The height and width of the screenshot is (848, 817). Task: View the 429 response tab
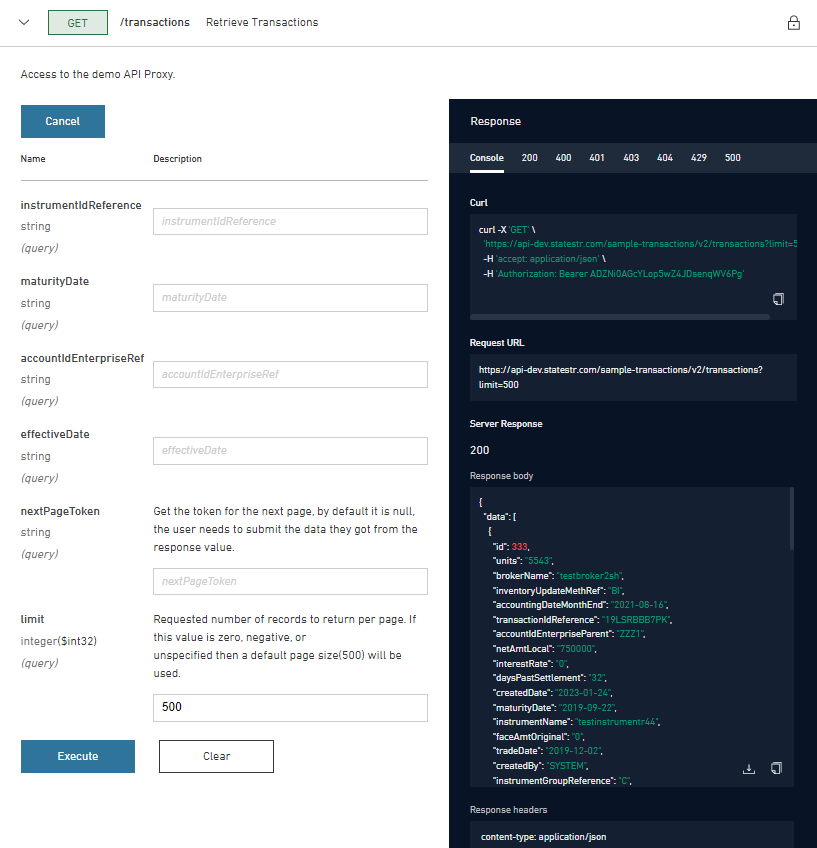click(699, 158)
